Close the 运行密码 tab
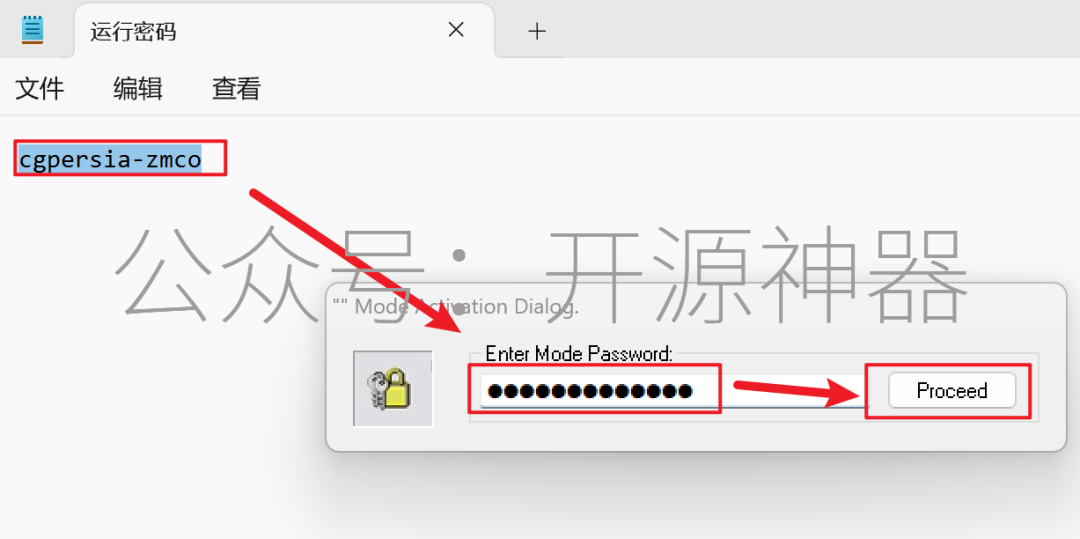Image resolution: width=1080 pixels, height=539 pixels. point(456,30)
